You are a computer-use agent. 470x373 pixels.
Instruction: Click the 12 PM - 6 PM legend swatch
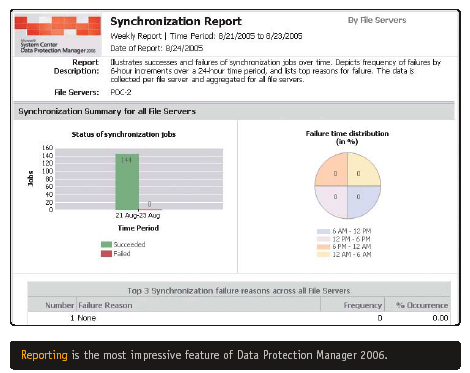(323, 239)
